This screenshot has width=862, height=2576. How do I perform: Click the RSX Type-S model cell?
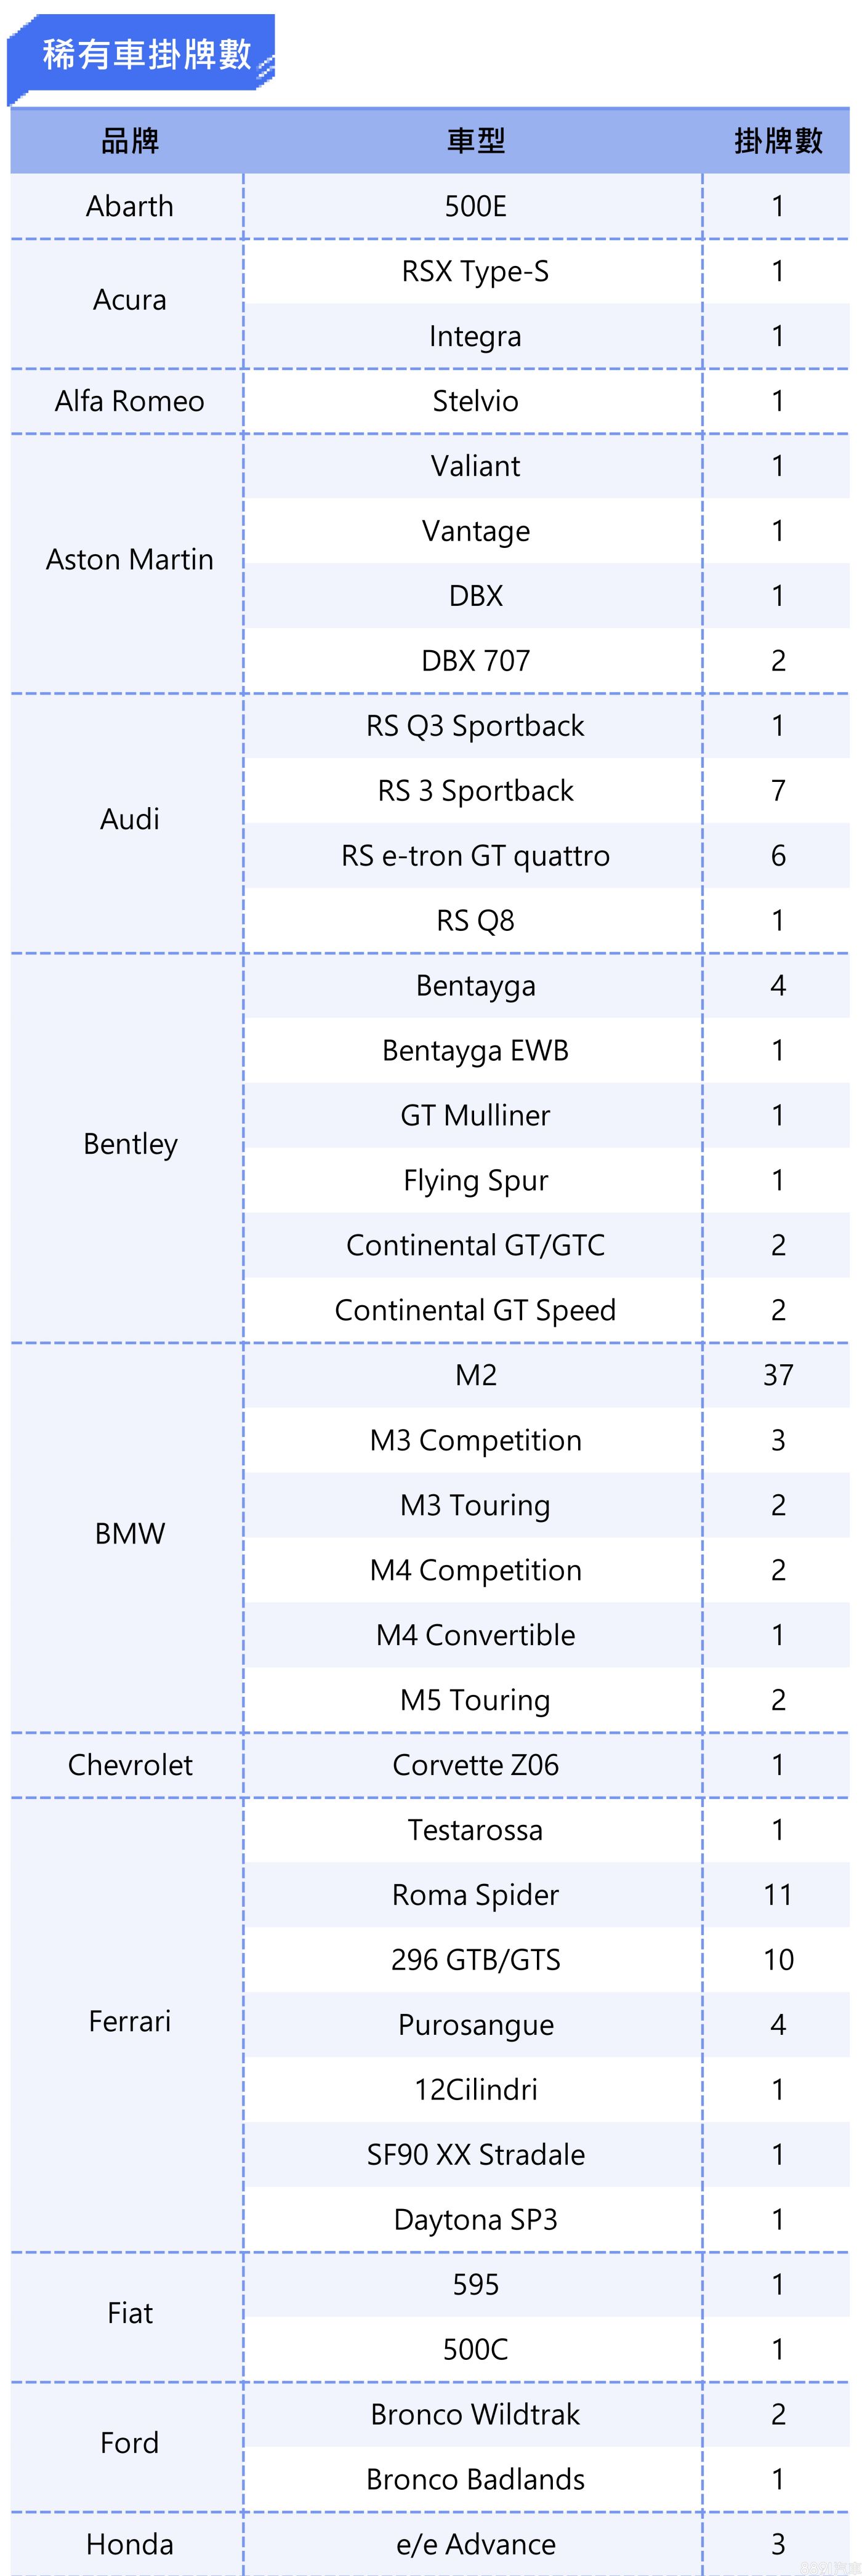pyautogui.click(x=475, y=271)
